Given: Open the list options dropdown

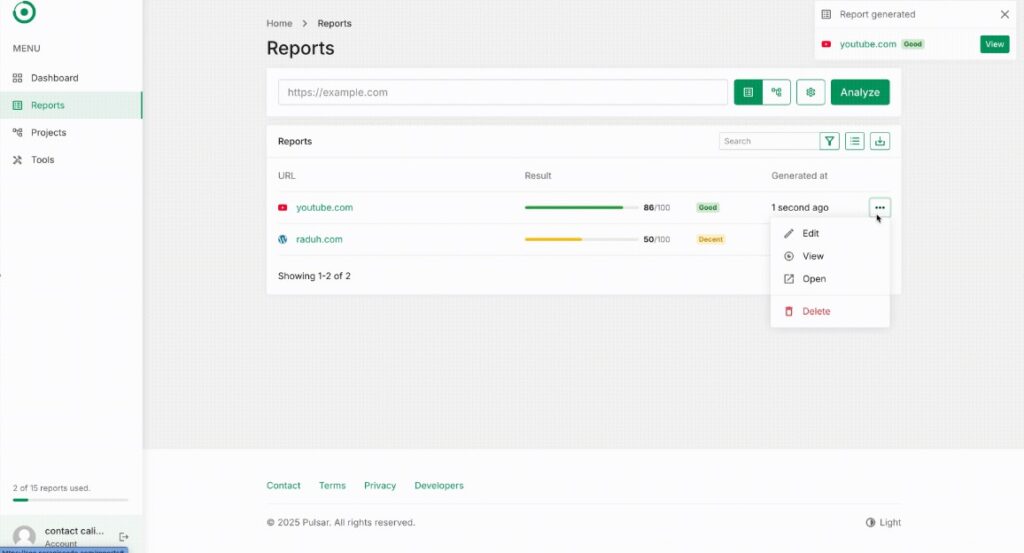Looking at the screenshot, I should click(855, 141).
